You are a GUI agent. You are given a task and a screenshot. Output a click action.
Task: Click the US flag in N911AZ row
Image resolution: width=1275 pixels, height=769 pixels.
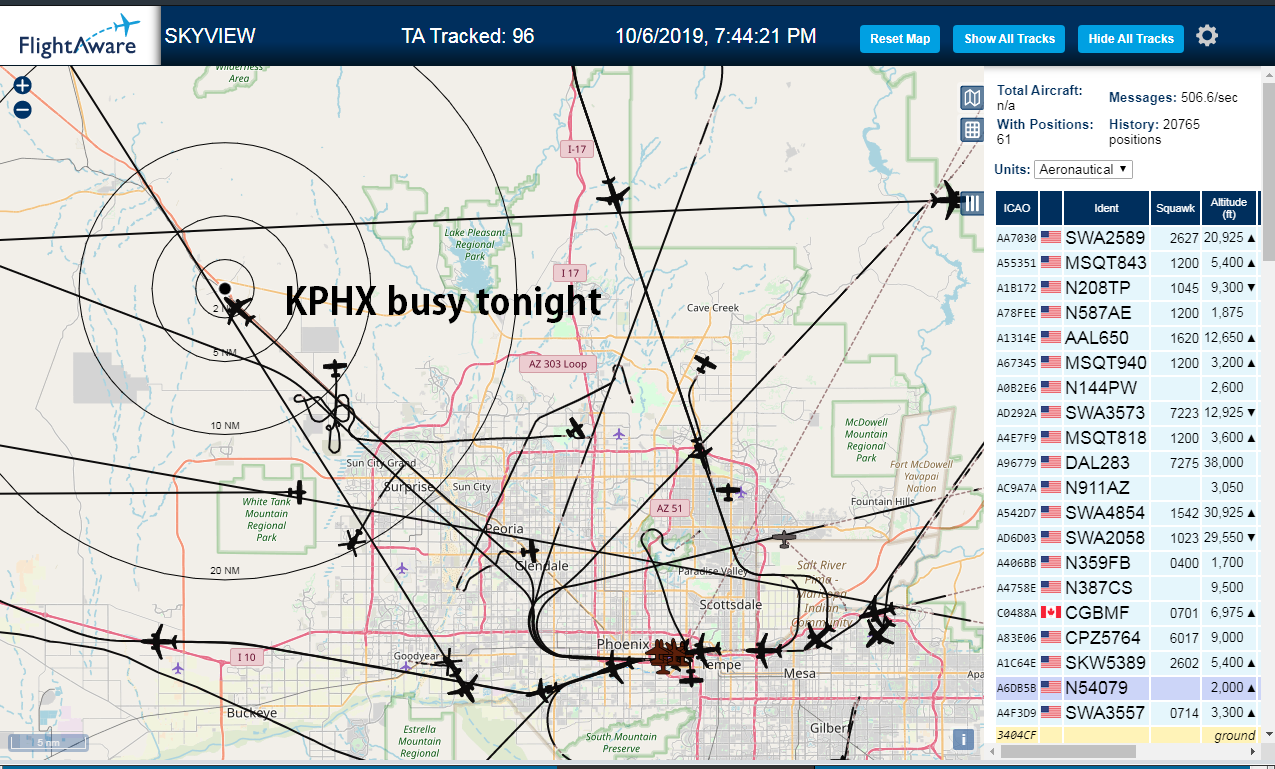click(x=1051, y=487)
